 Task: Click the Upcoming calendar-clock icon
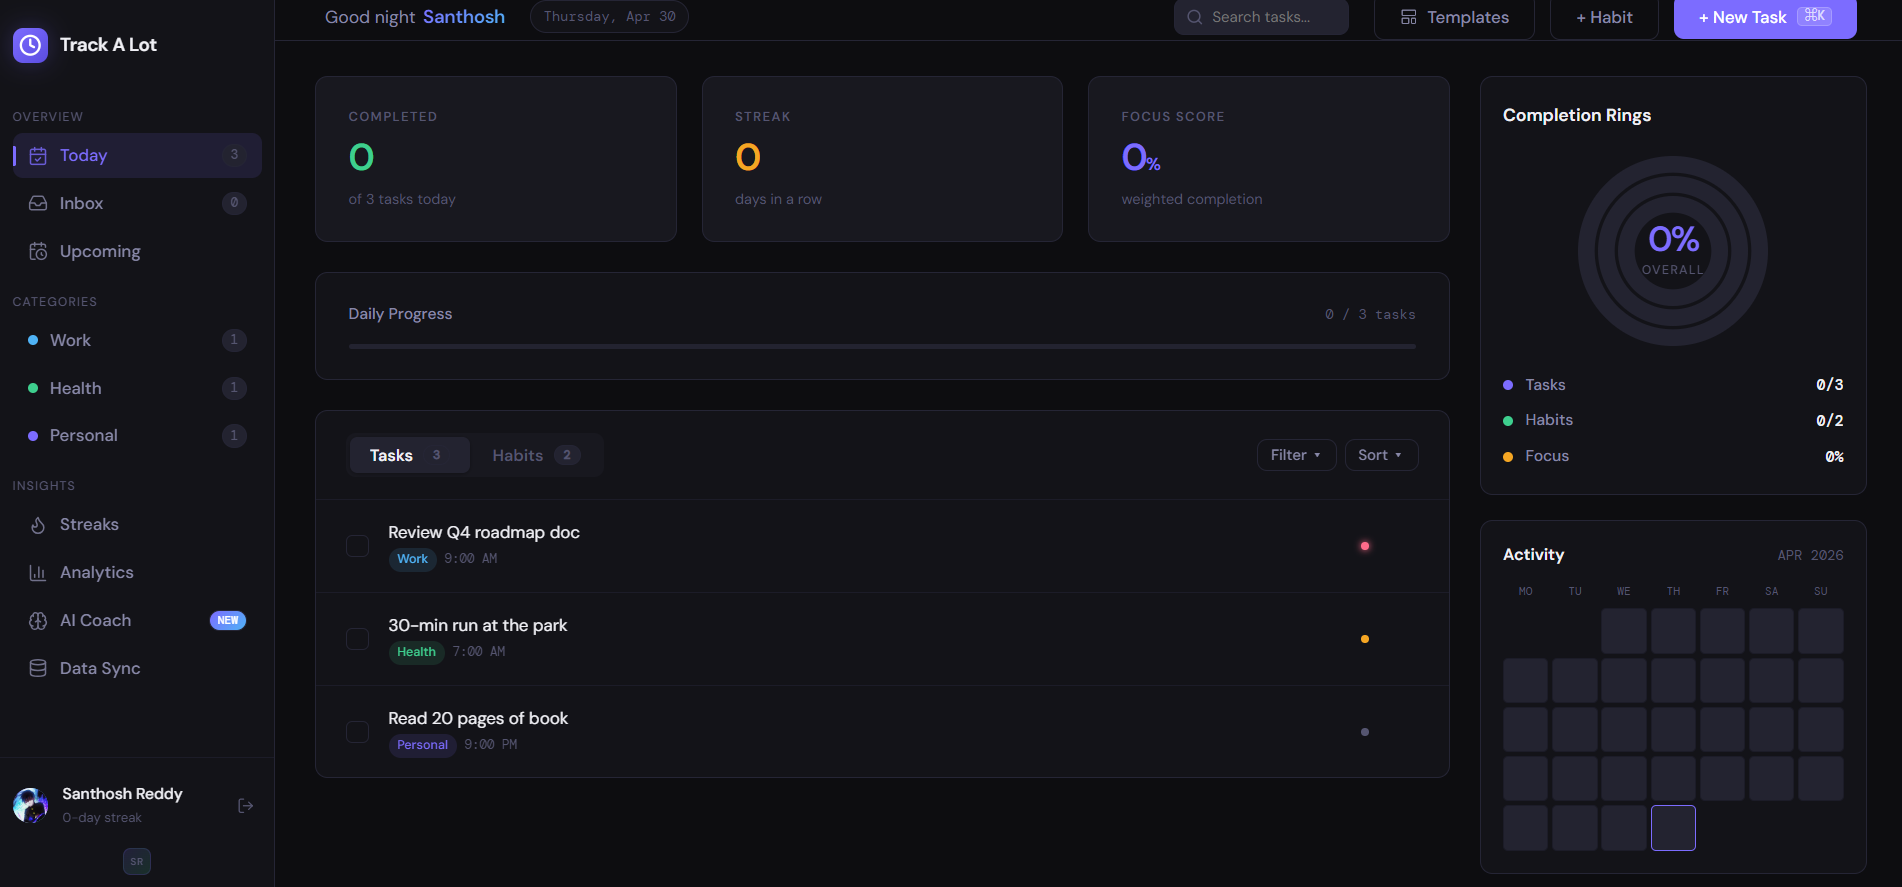coord(38,251)
